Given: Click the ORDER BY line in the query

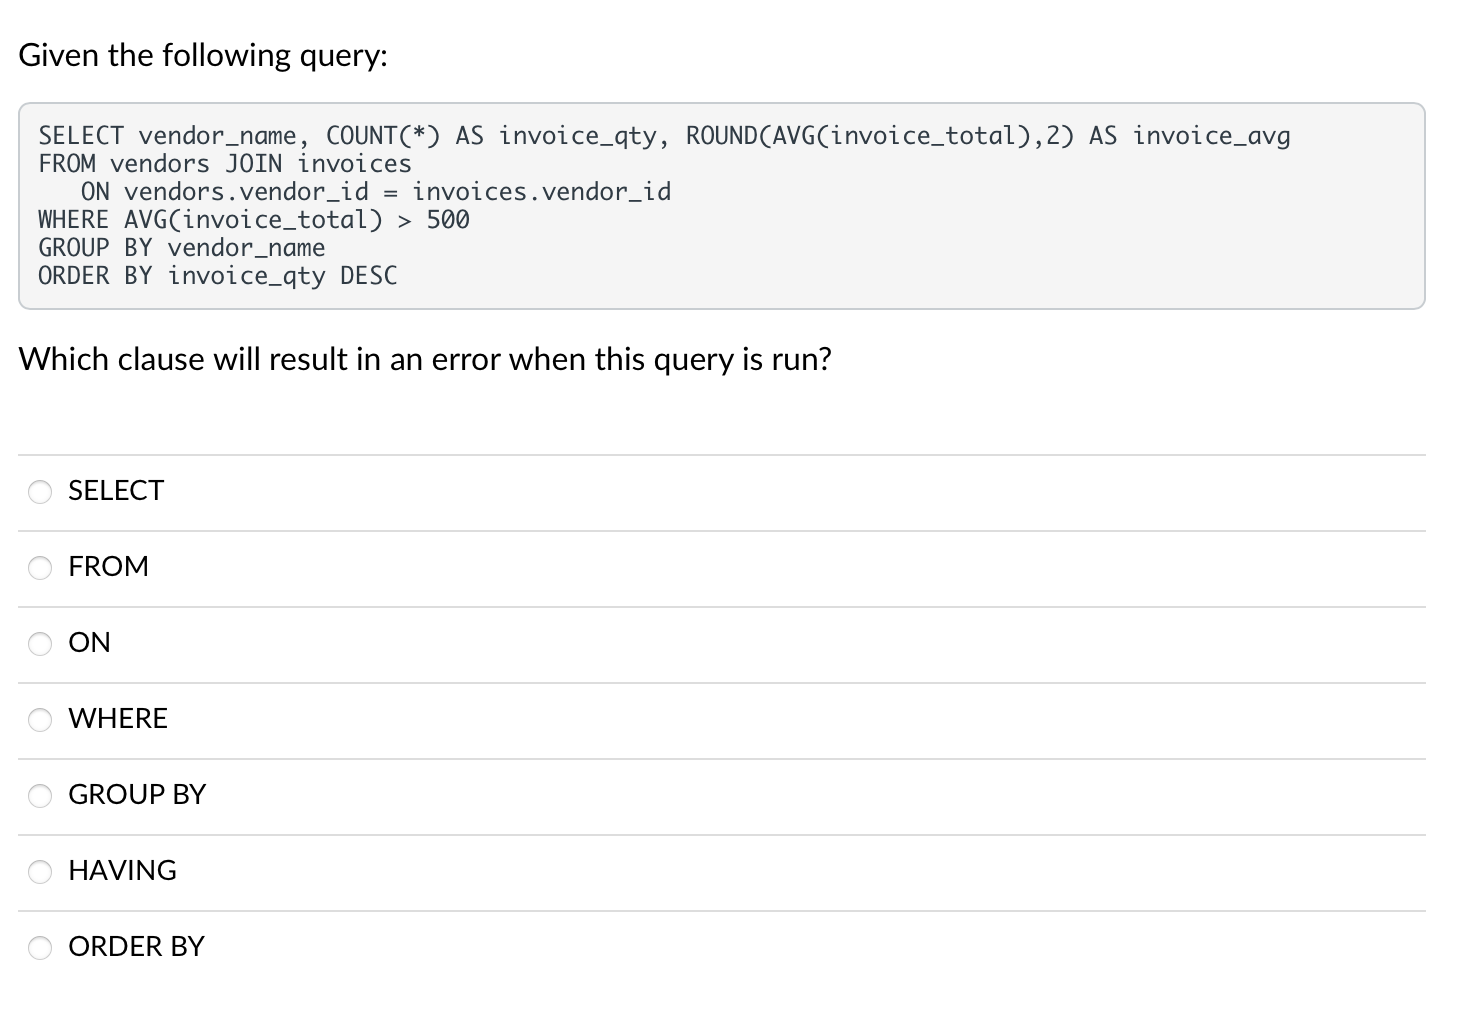Looking at the screenshot, I should (x=218, y=276).
